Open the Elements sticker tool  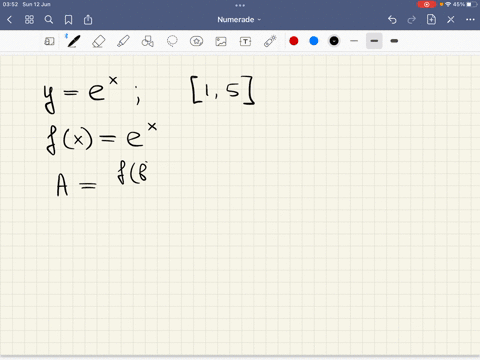pyautogui.click(x=196, y=41)
